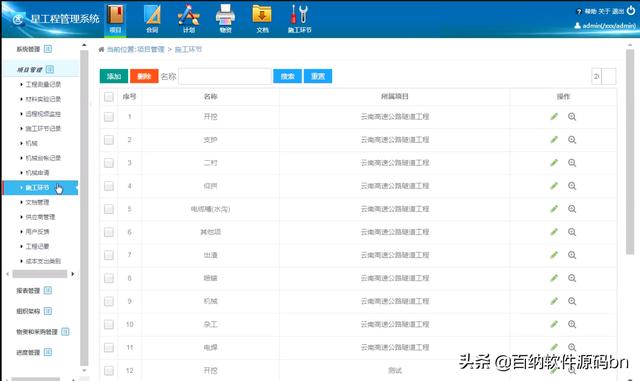This screenshot has width=640, height=381.
Task: Click the home icon in breadcrumb
Action: tap(101, 49)
